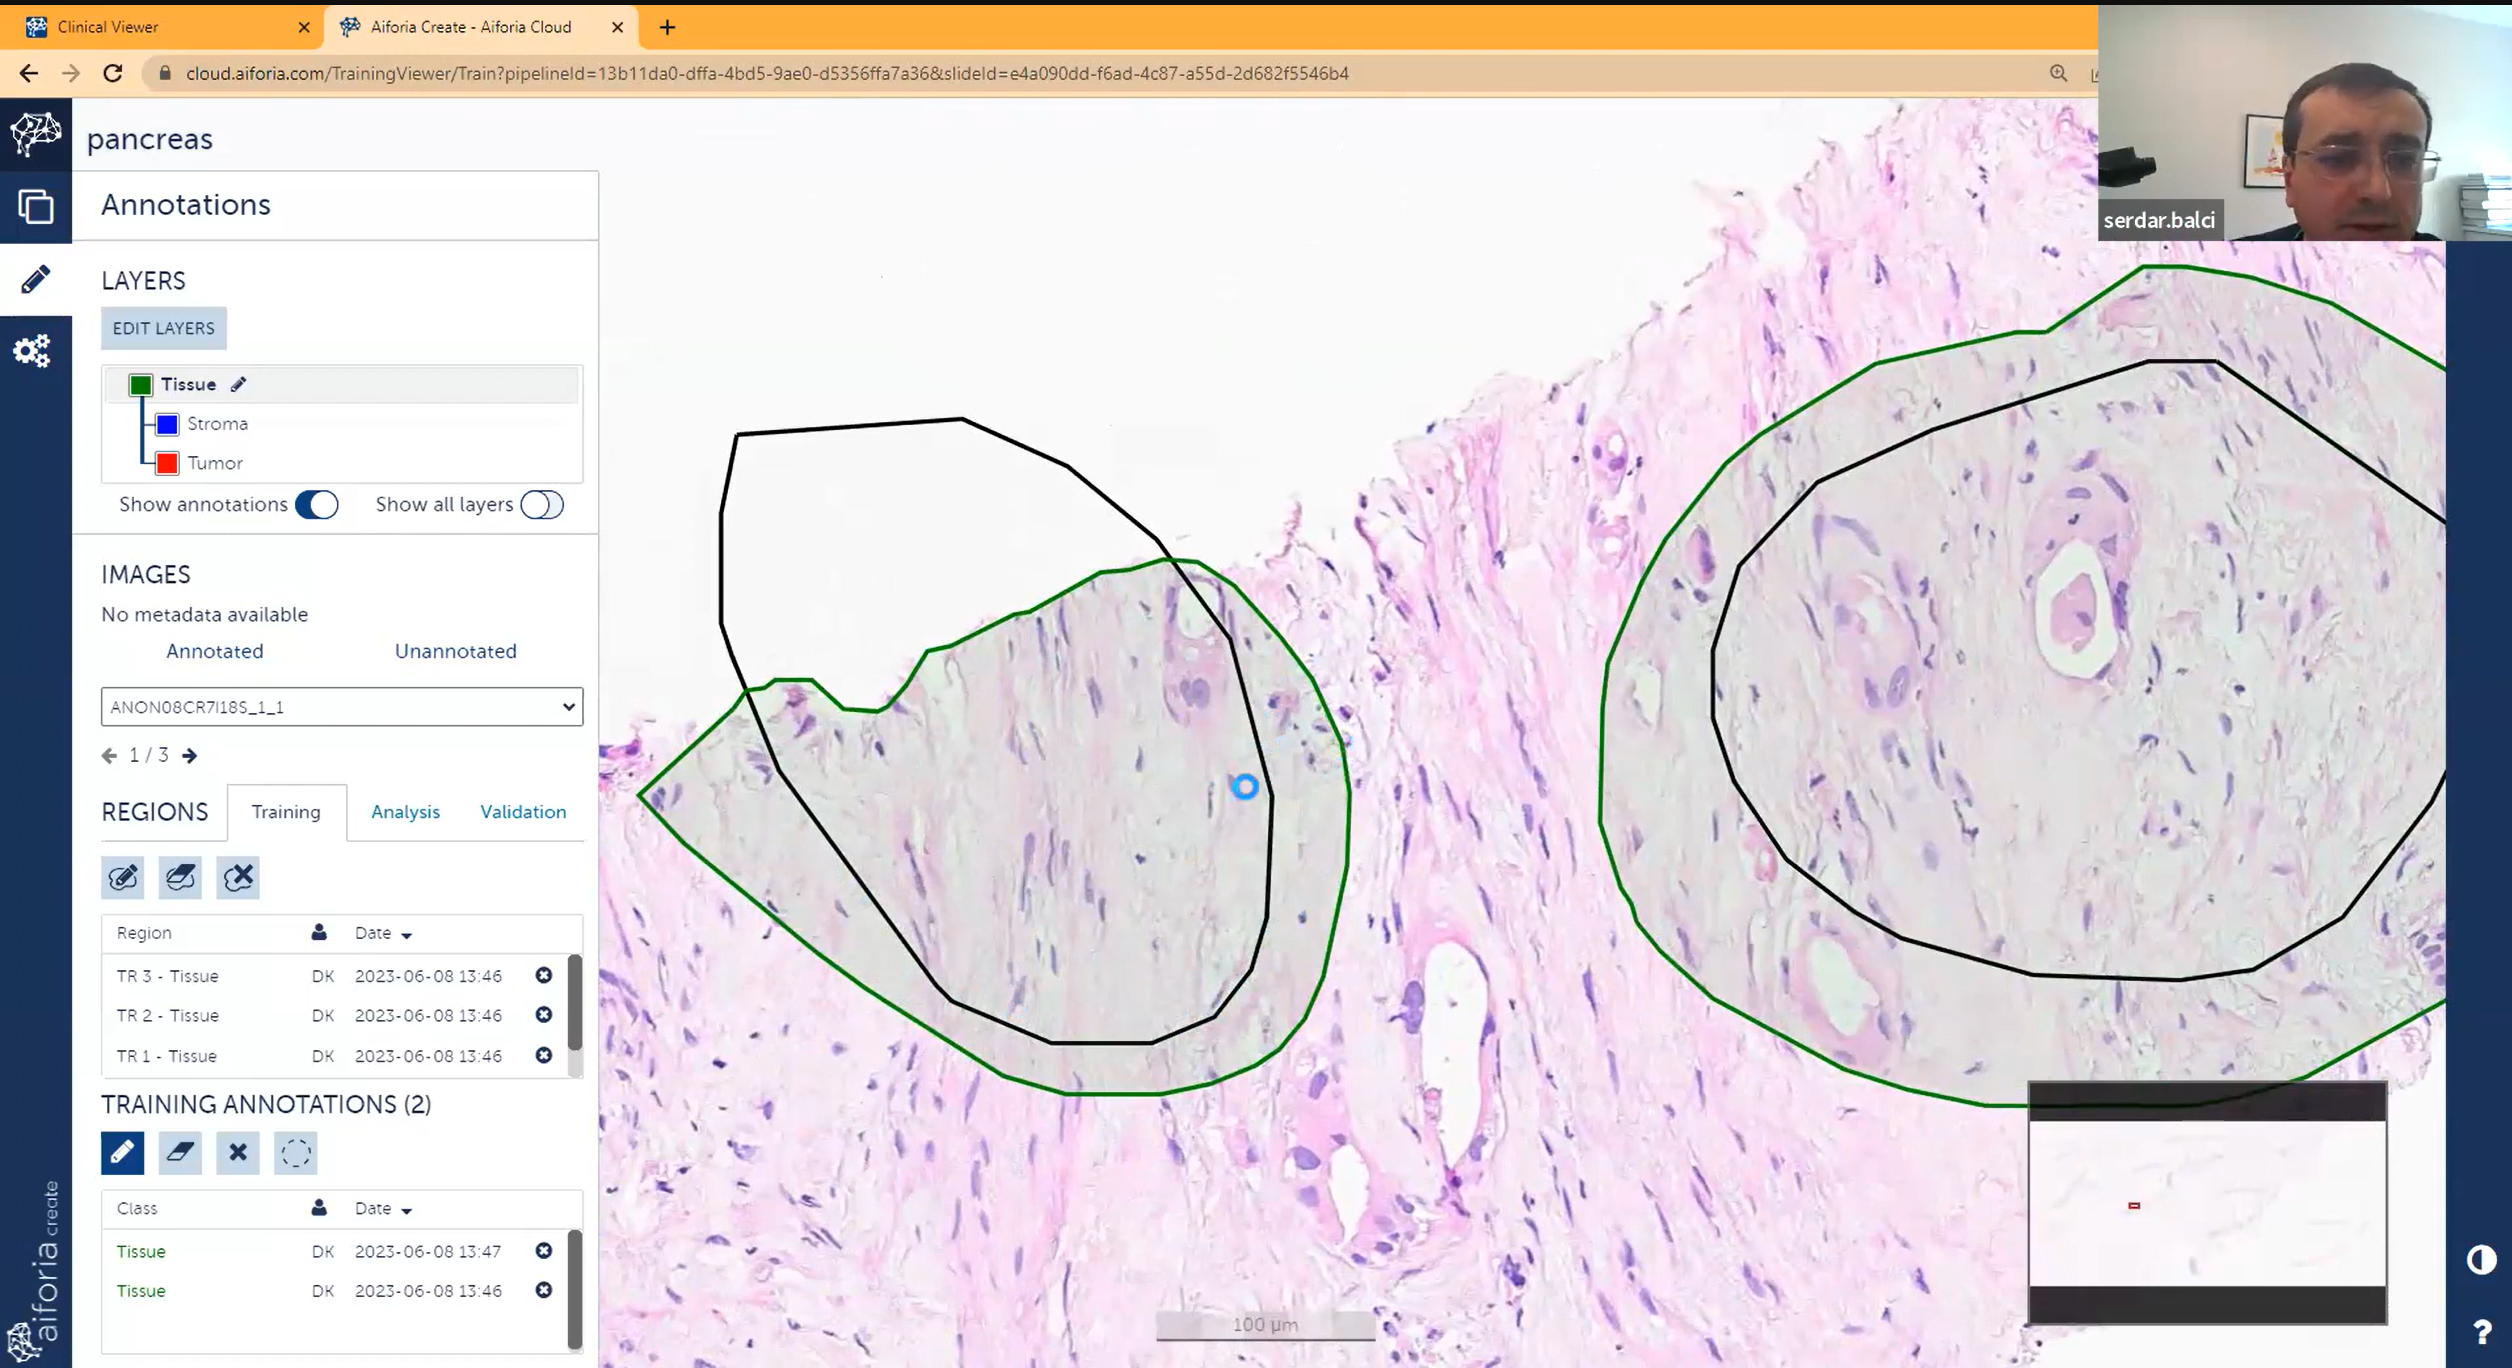Select the training annotation pen tool
2512x1368 pixels.
tap(123, 1152)
